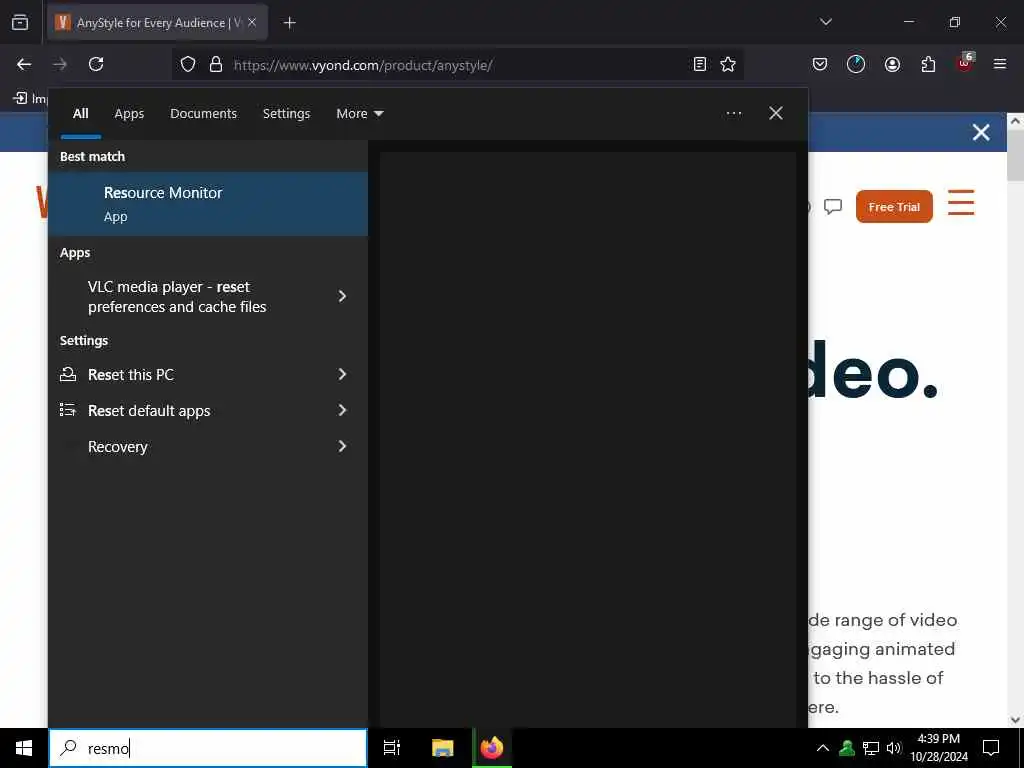Open Firefox hamburger application menu
This screenshot has height=768, width=1024.
point(1000,64)
